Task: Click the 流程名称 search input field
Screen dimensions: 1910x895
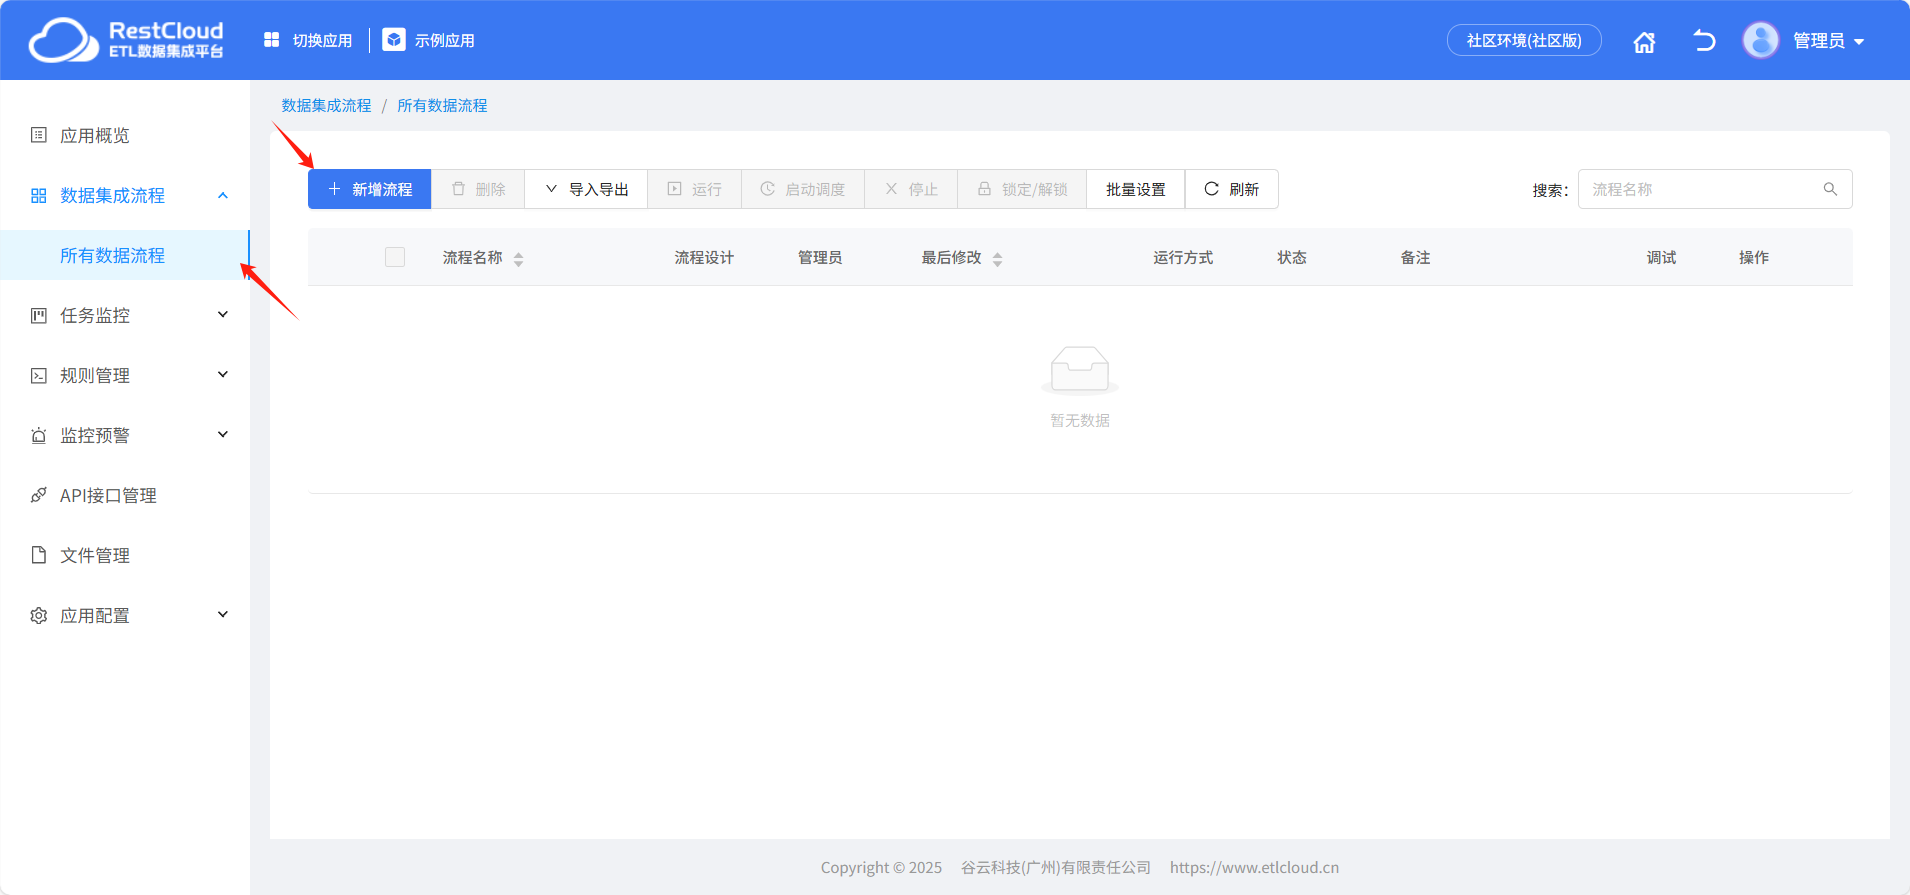Action: pos(1700,189)
